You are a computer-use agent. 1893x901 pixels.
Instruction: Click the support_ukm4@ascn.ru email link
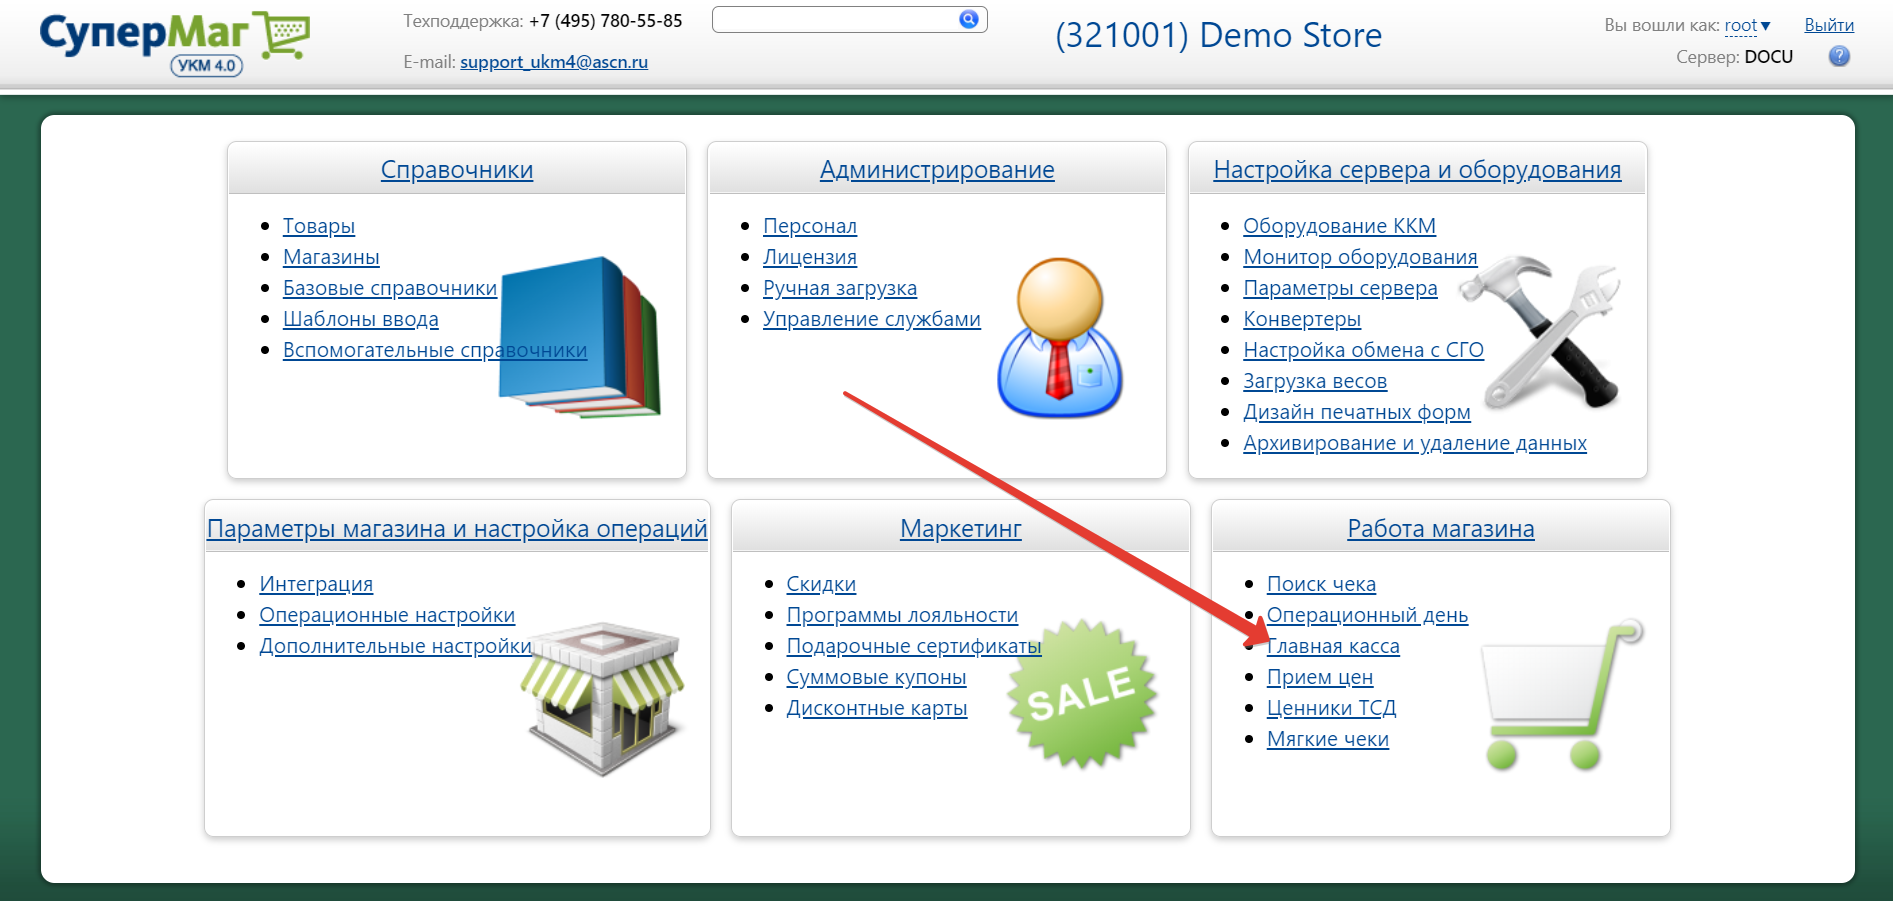553,62
